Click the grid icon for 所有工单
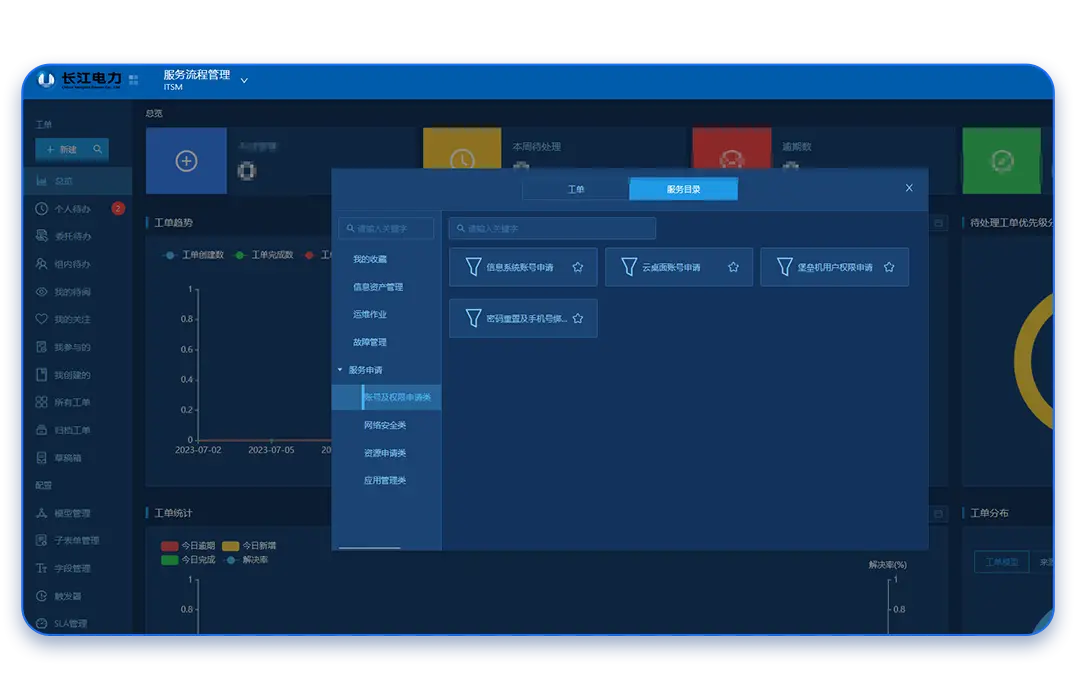 click(x=41, y=402)
